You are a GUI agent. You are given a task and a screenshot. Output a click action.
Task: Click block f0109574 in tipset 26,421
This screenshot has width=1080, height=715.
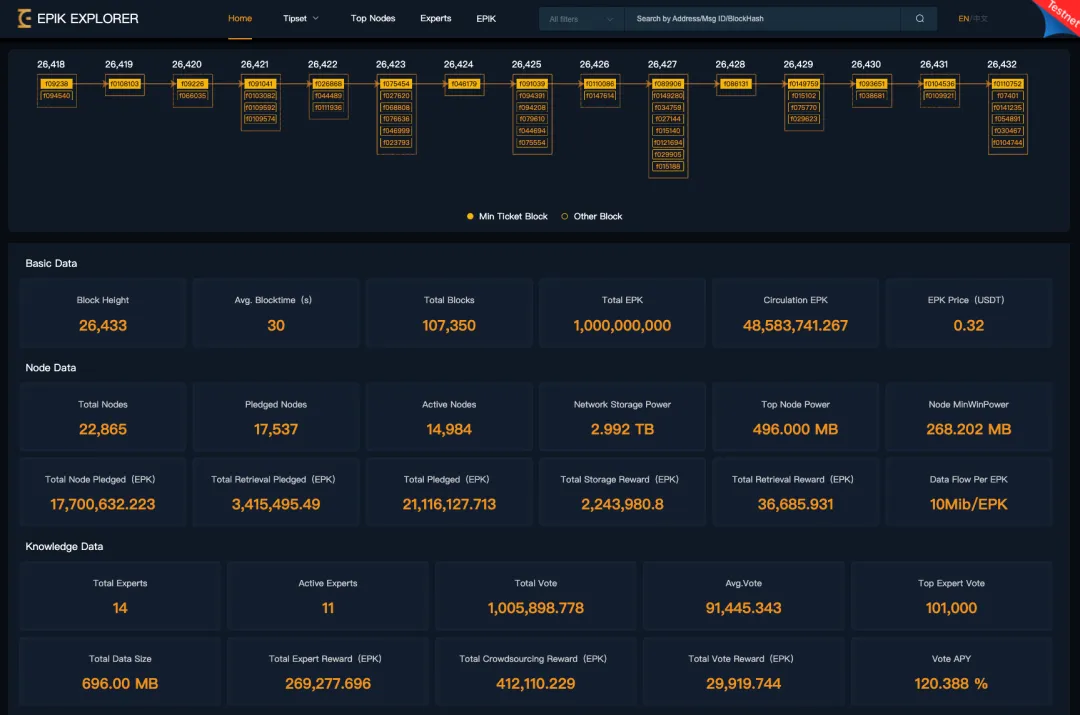(x=260, y=119)
